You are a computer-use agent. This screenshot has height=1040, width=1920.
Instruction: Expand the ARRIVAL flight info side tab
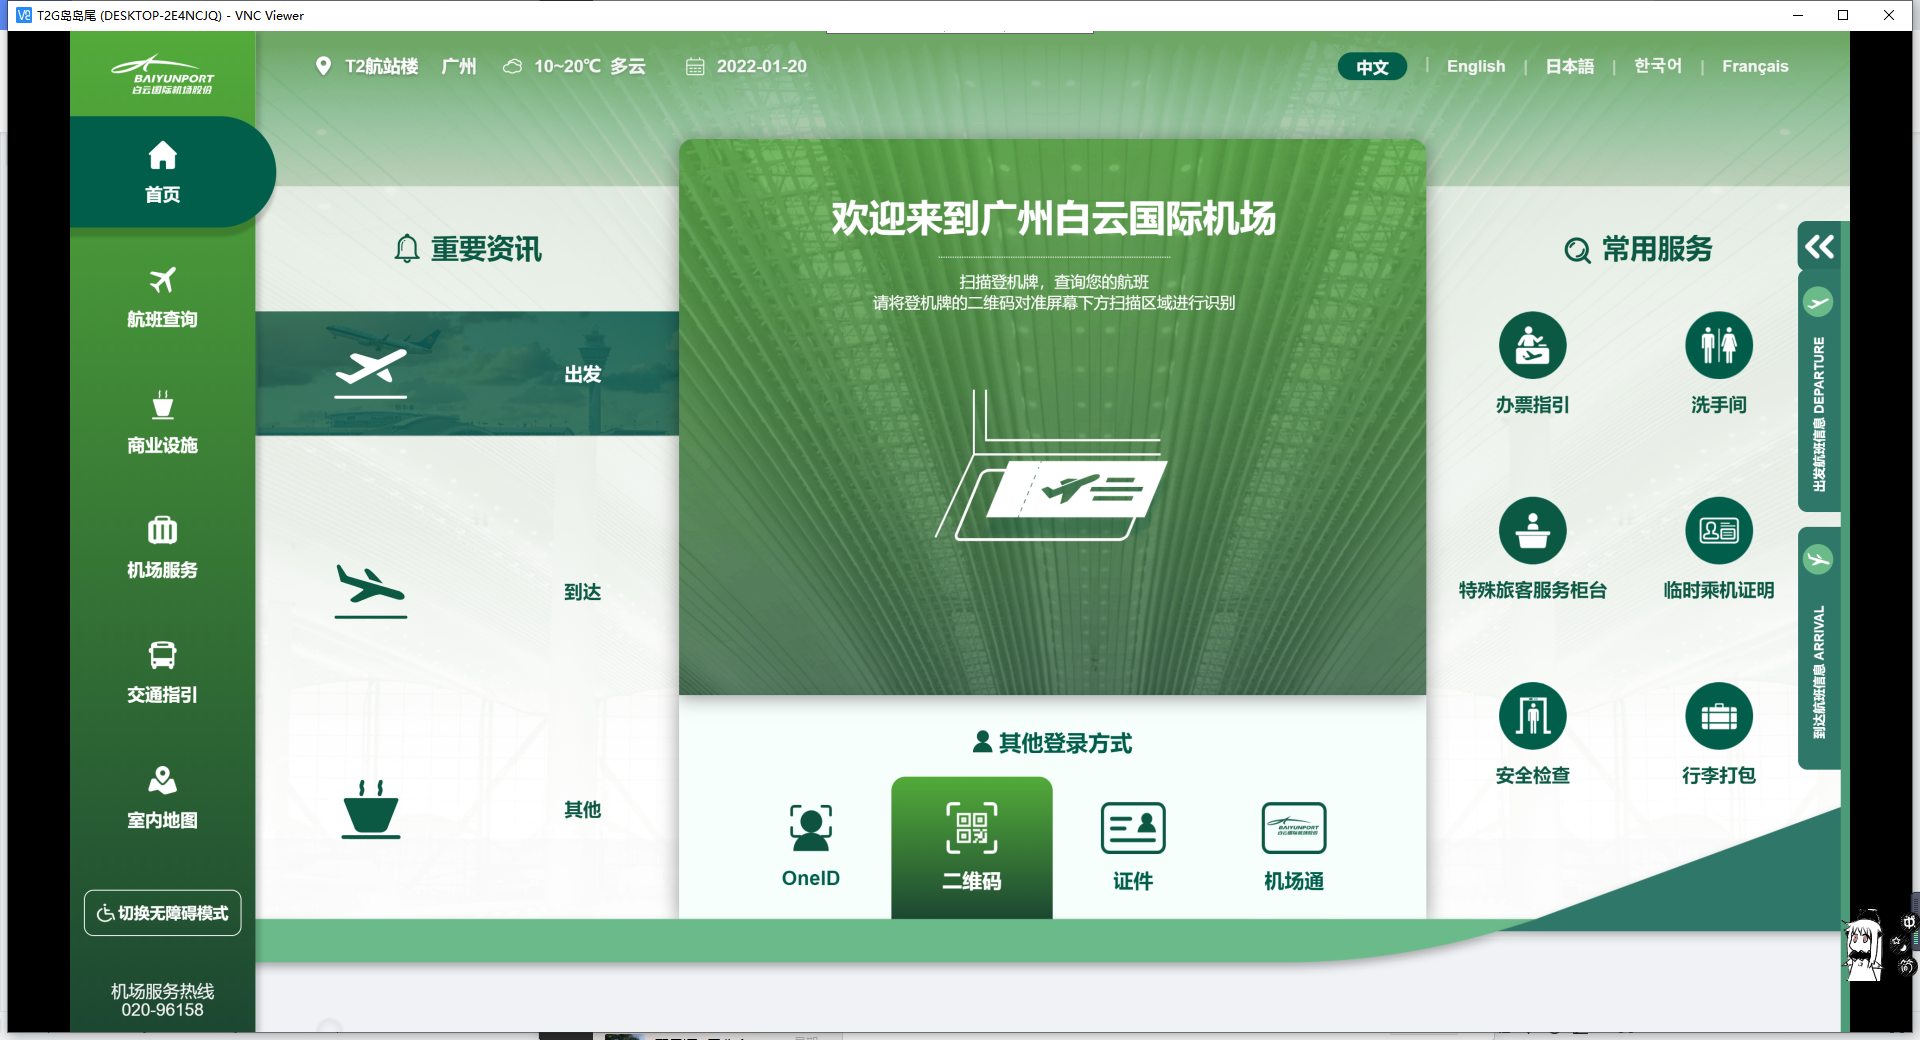coord(1818,650)
